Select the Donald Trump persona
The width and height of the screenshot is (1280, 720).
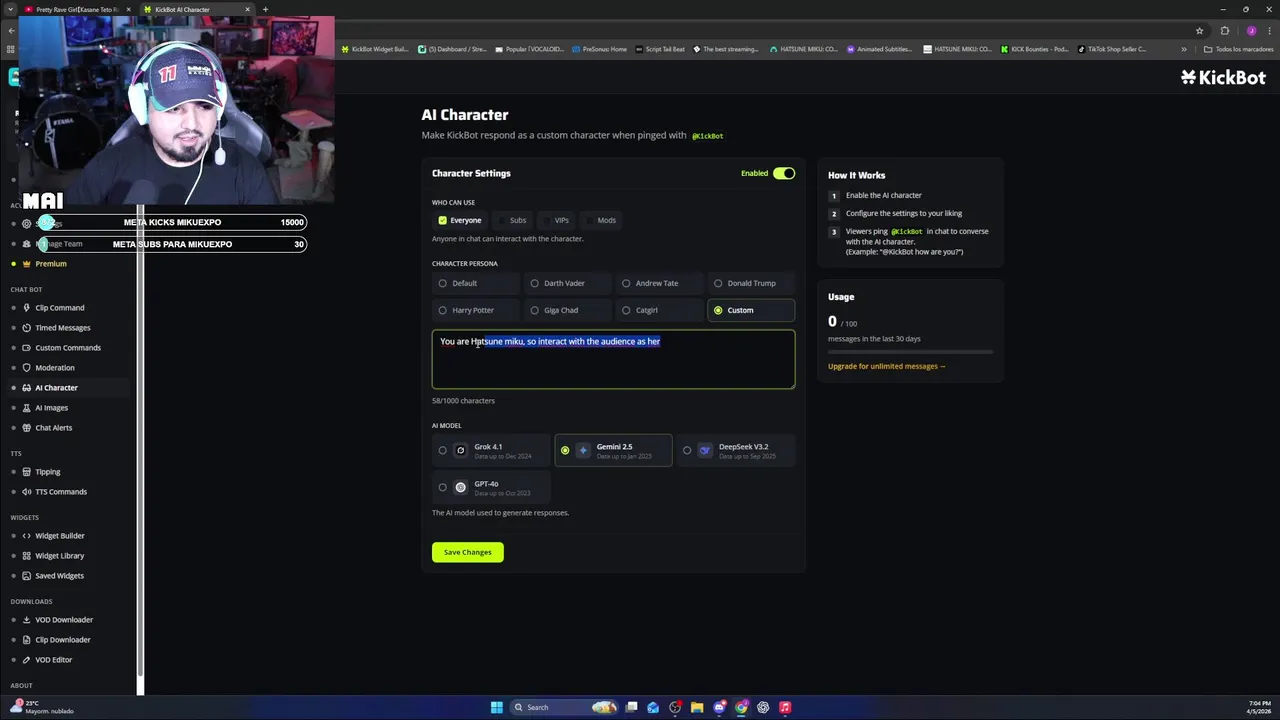tap(751, 283)
